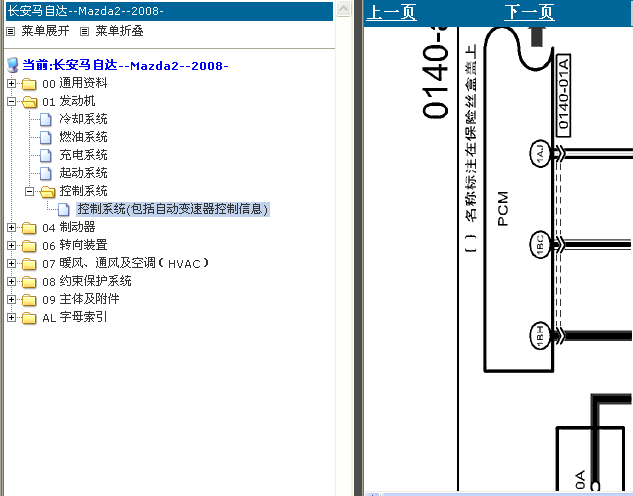Image resolution: width=633 pixels, height=496 pixels.
Task: Click the document icon of 控制系统(包括自动变速器控制信息)
Action: pyautogui.click(x=64, y=209)
